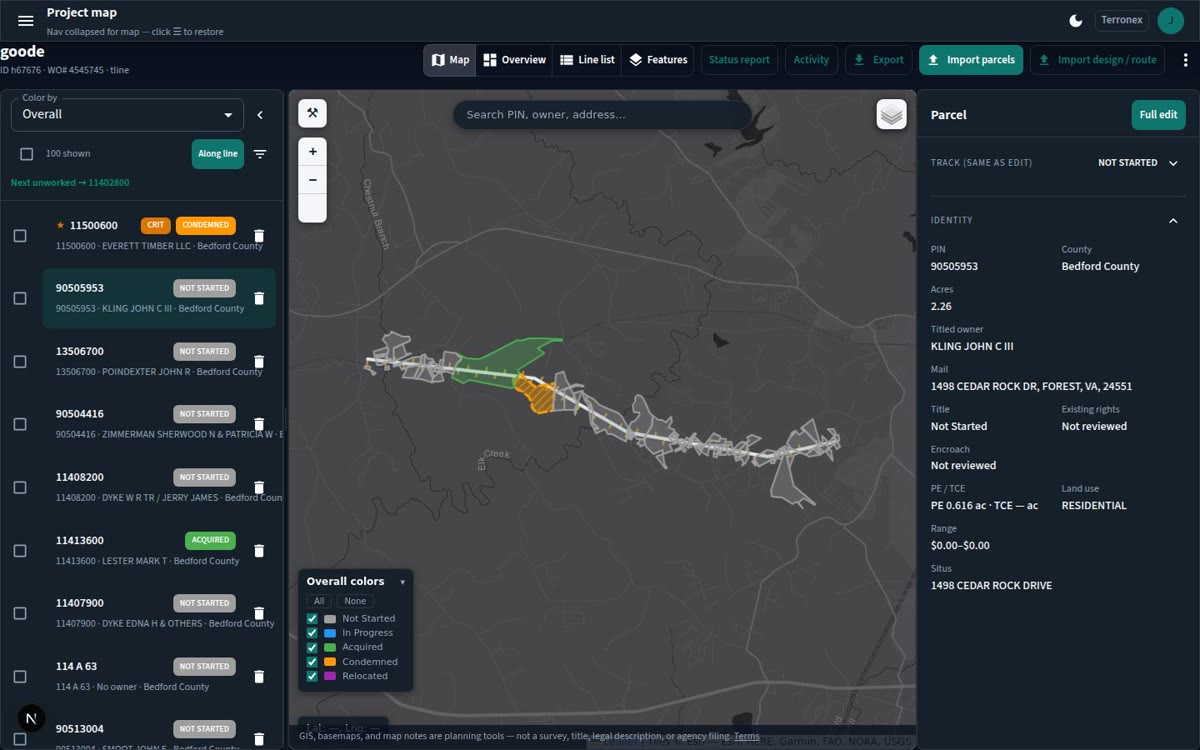Check the box for parcel 11500600
Viewport: 1200px width, 750px height.
20,236
